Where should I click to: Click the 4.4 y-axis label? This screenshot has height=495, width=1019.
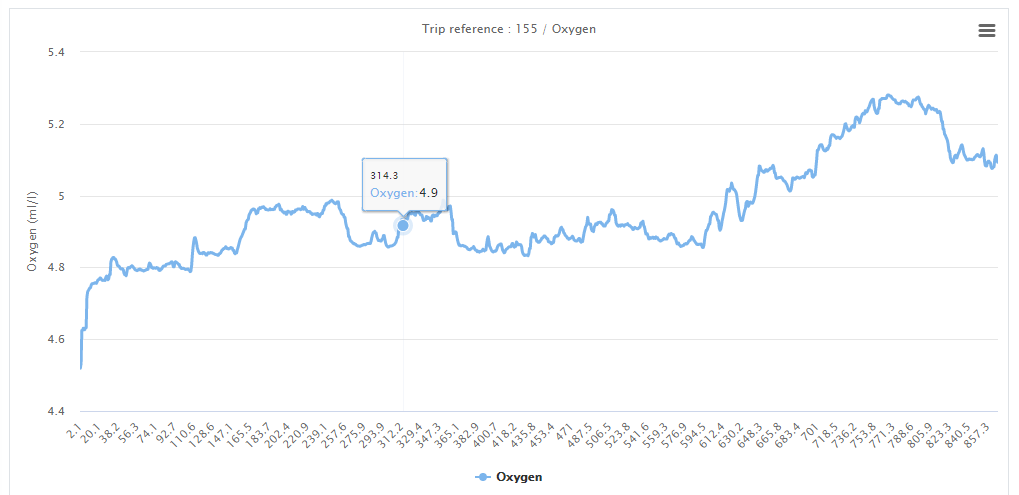57,411
